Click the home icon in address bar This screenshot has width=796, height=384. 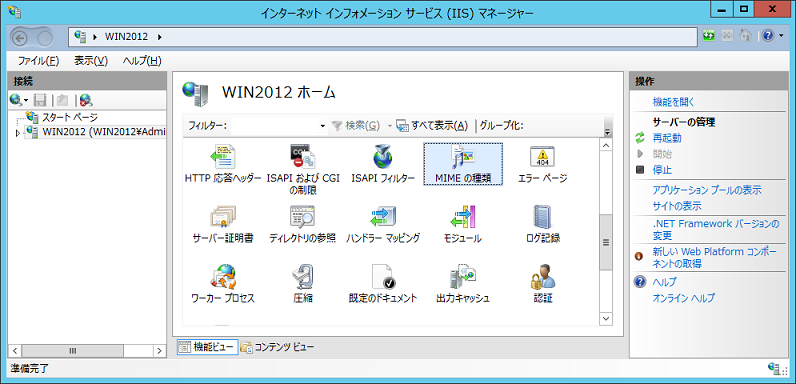[x=745, y=36]
